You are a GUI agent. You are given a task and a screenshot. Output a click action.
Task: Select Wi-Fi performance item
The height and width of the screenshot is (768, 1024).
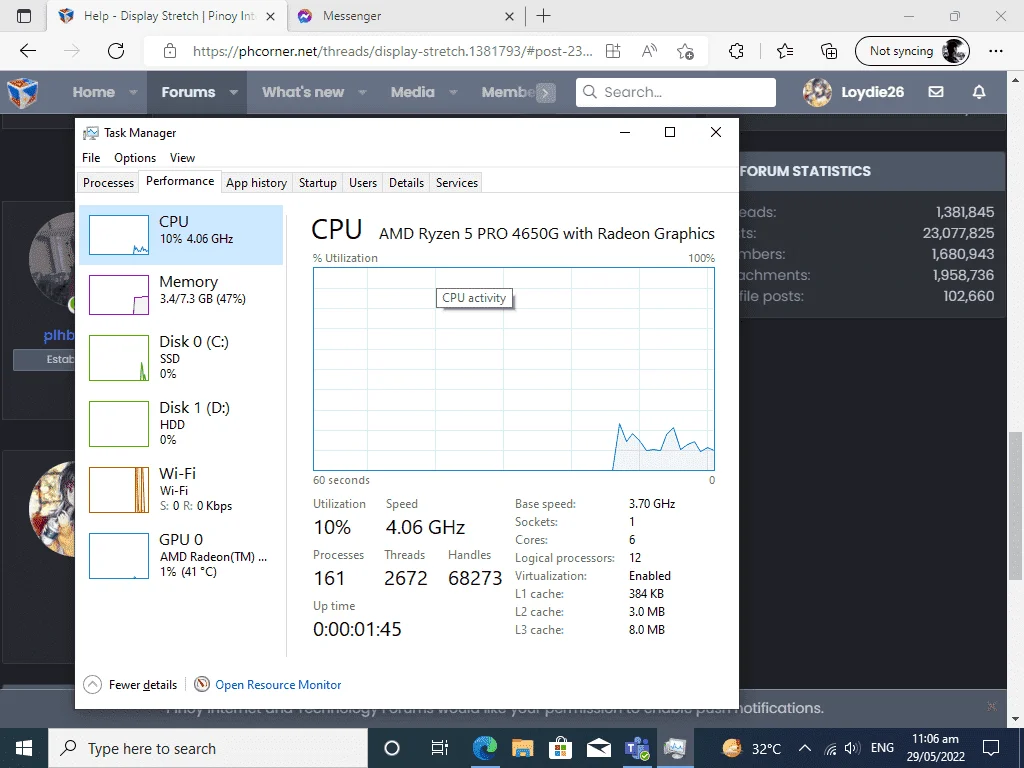[x=181, y=489]
